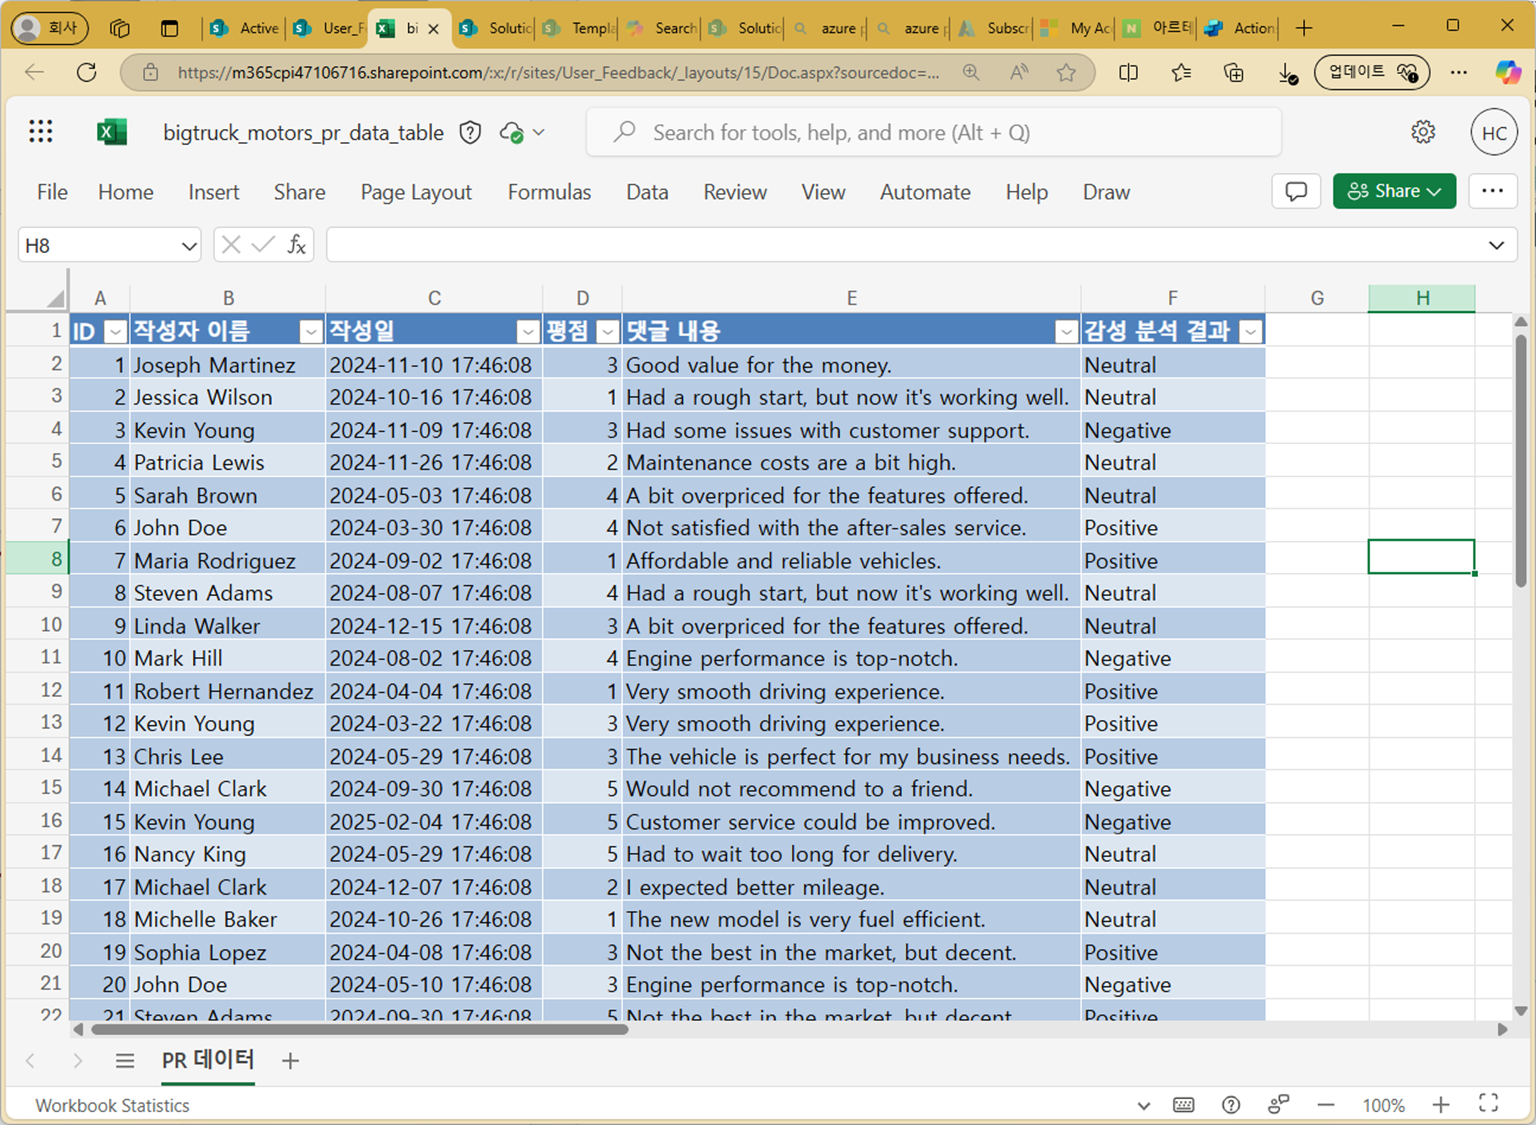1536x1125 pixels.
Task: Open the cloud save status icon
Action: click(512, 132)
